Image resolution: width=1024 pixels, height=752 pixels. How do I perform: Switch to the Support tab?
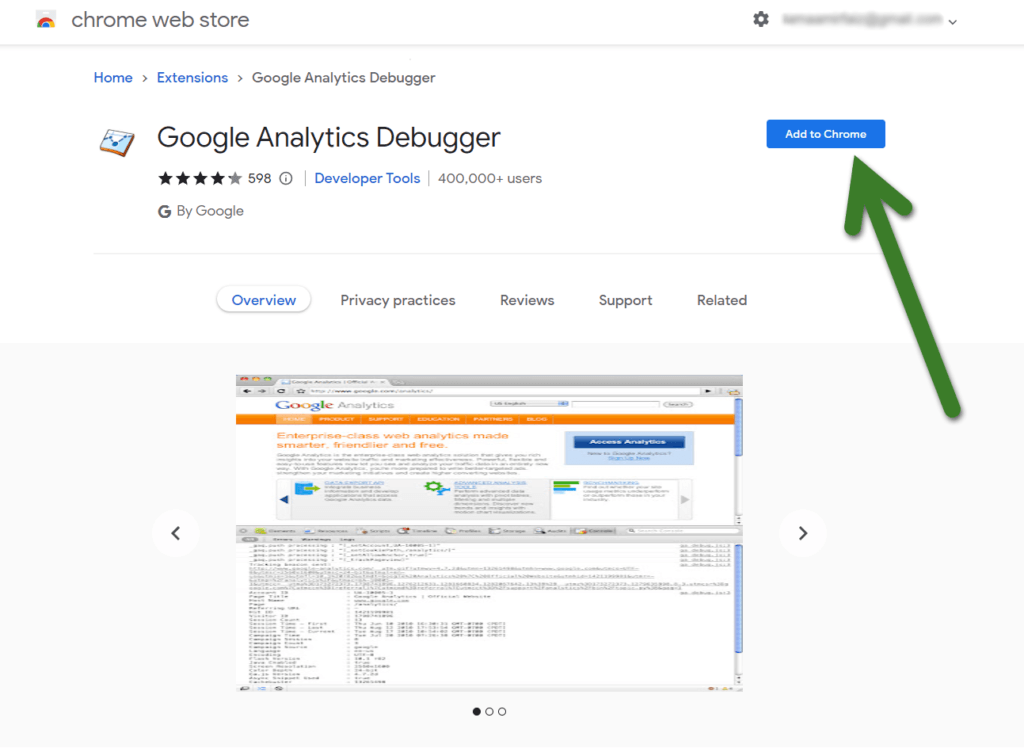(626, 300)
